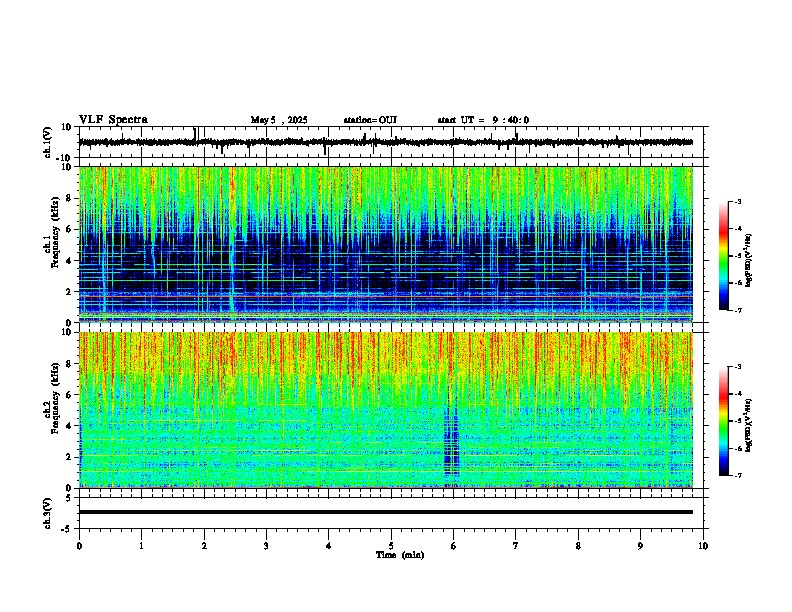792x612 pixels.
Task: Click the 'Time (min)' axis label
Action: point(400,555)
